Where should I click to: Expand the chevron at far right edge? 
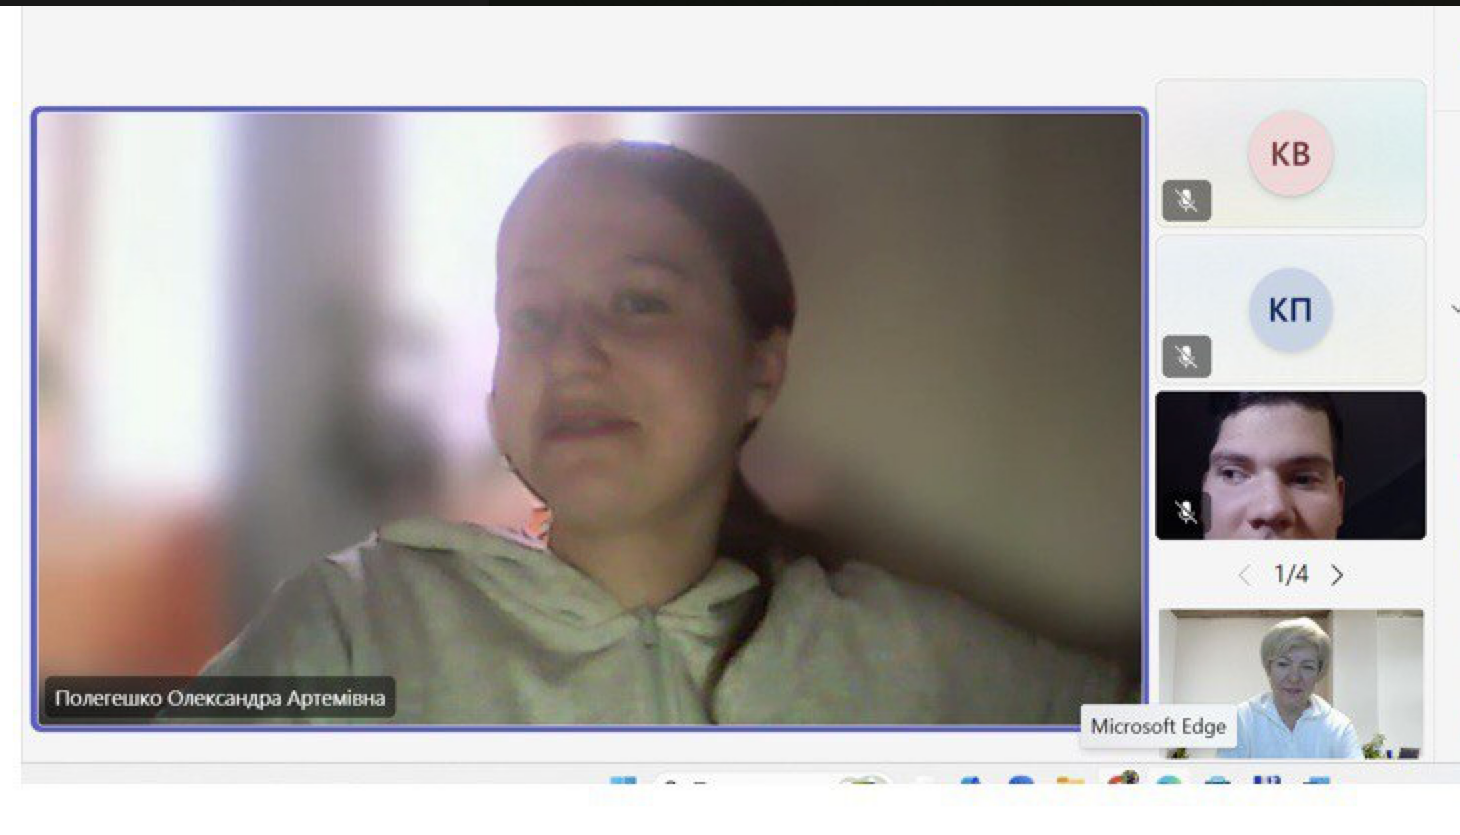click(1453, 310)
